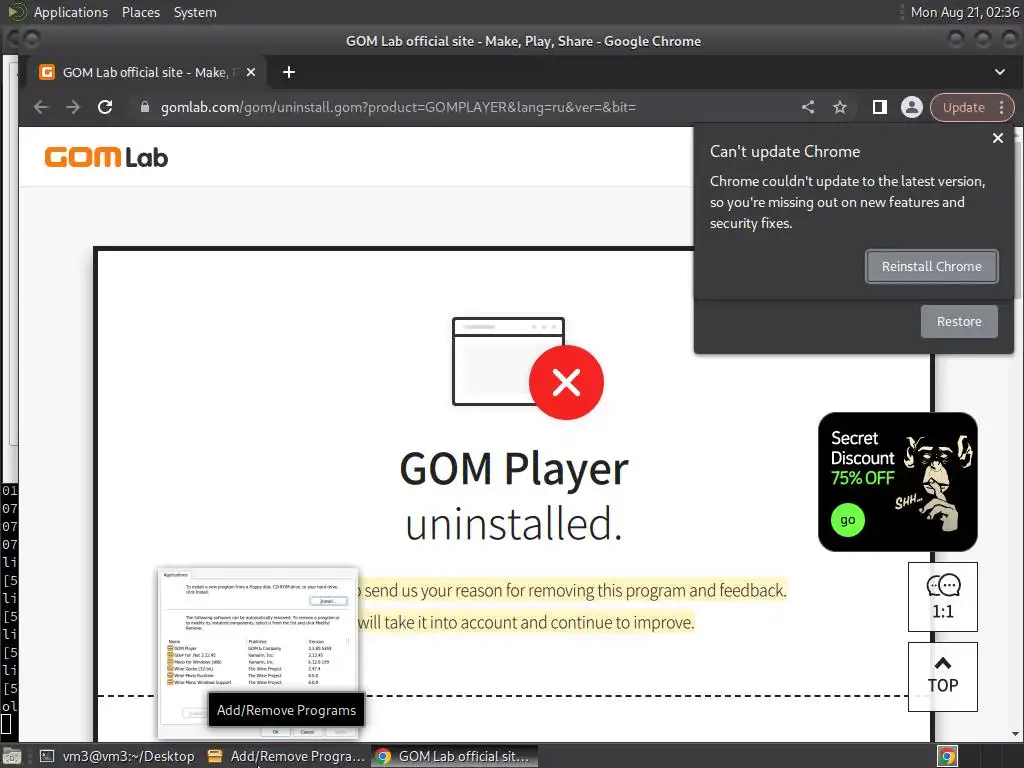Click the page scrollbar down arrow
The image size is (1024, 768).
coord(1016,734)
